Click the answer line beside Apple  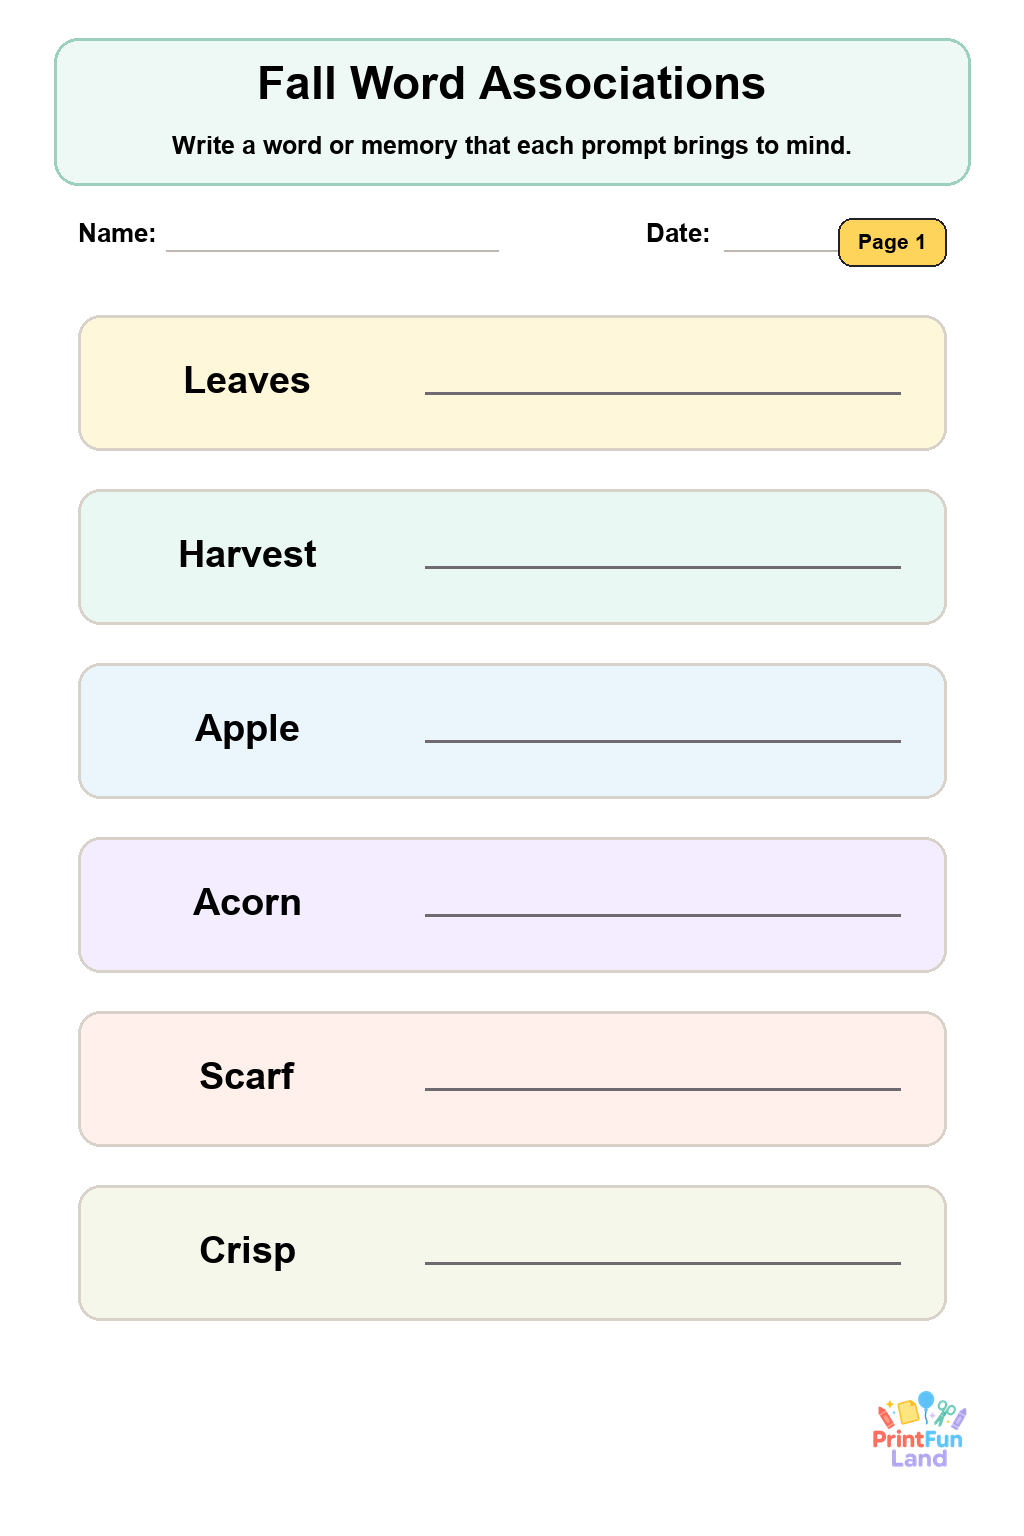click(663, 741)
